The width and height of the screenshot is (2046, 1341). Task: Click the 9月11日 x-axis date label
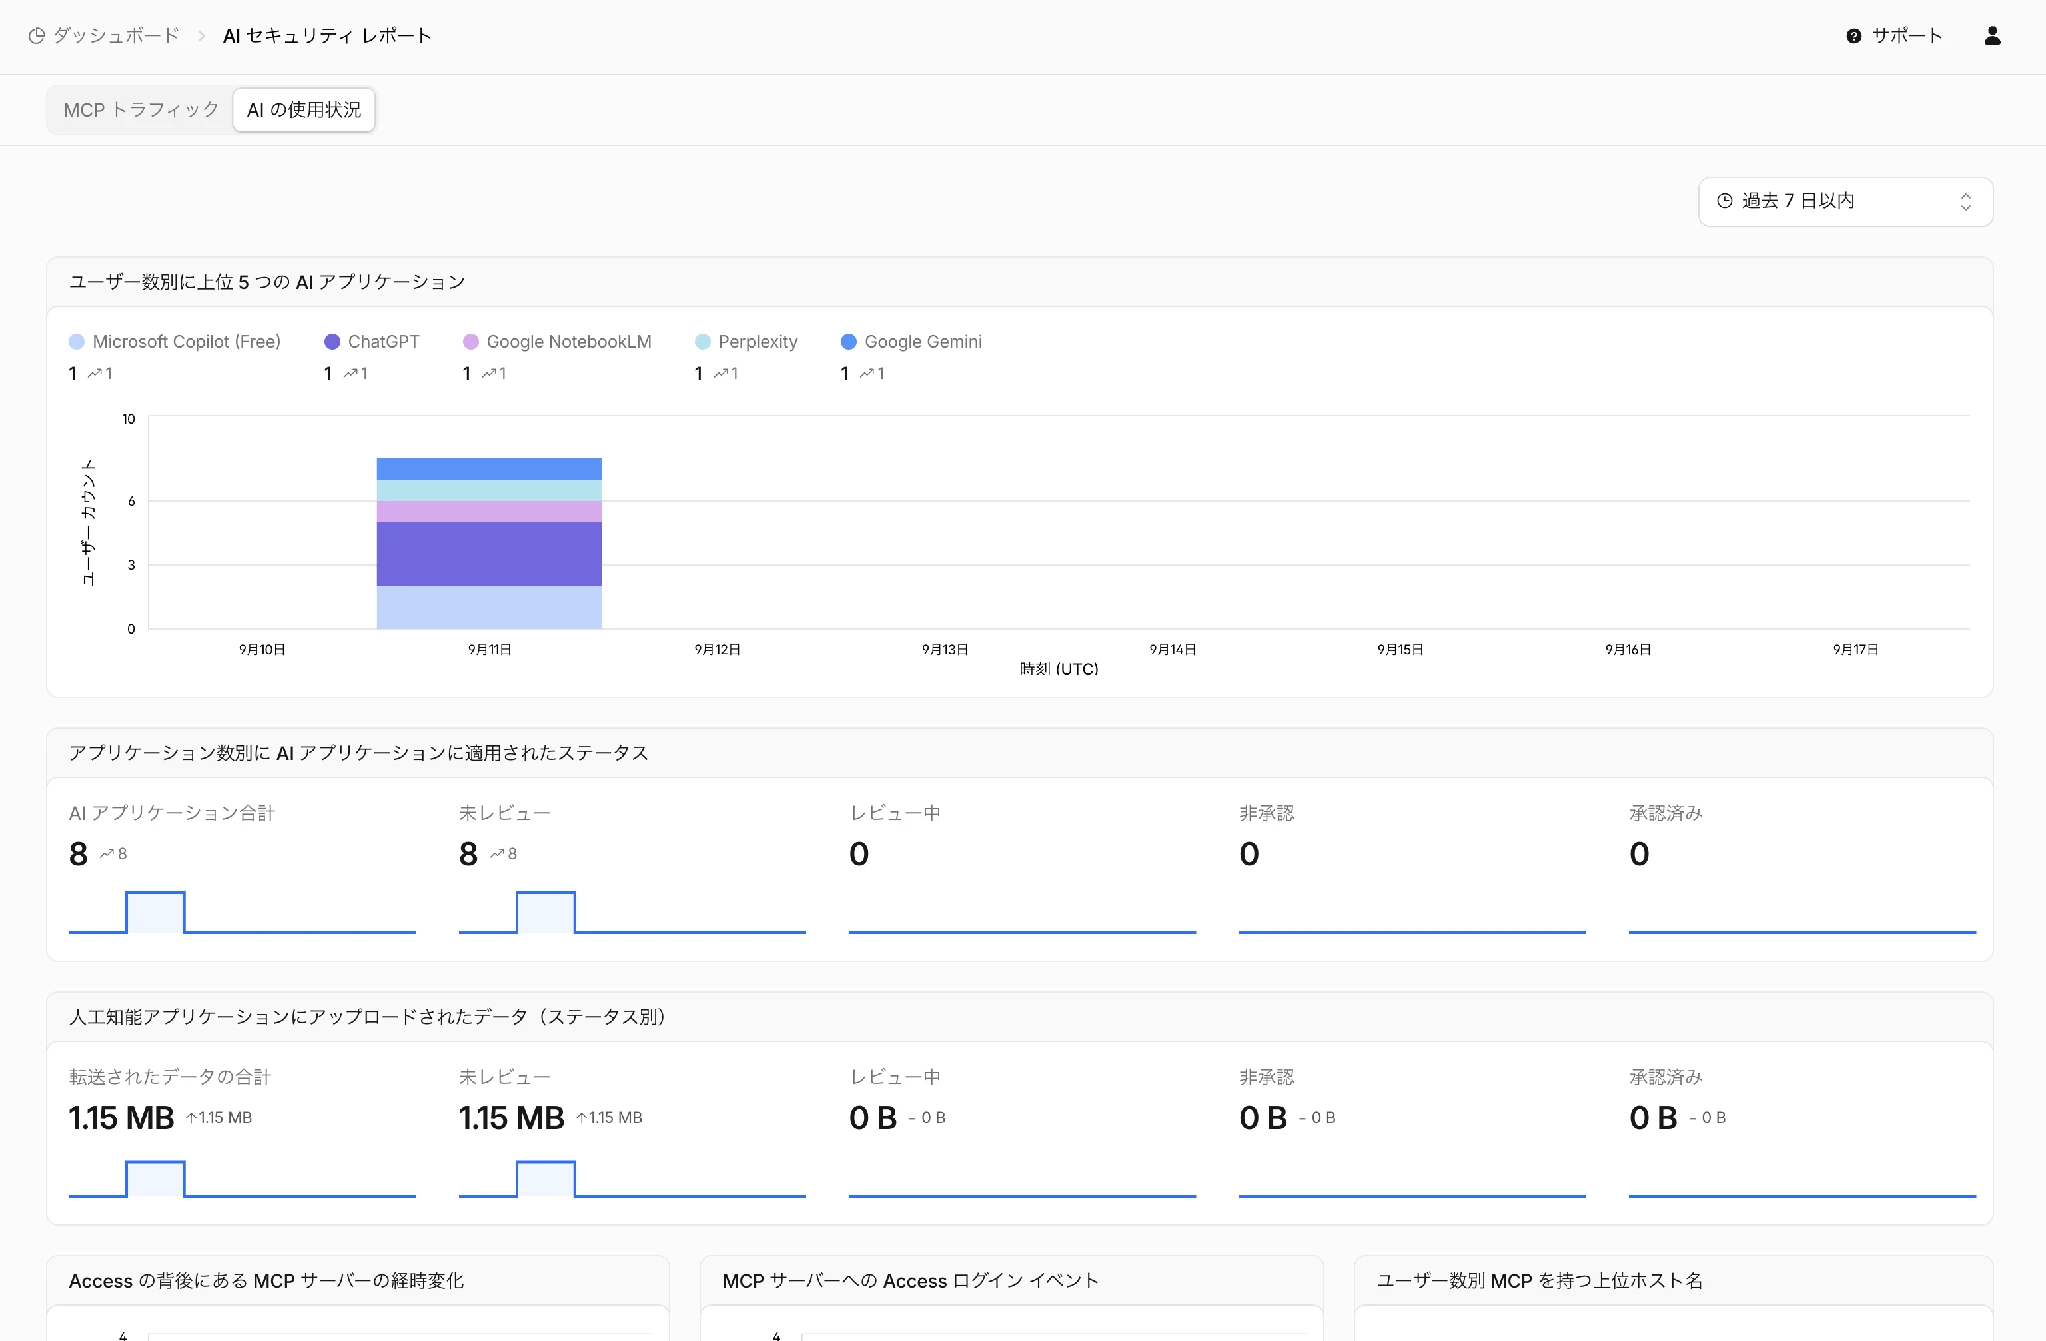pyautogui.click(x=490, y=650)
